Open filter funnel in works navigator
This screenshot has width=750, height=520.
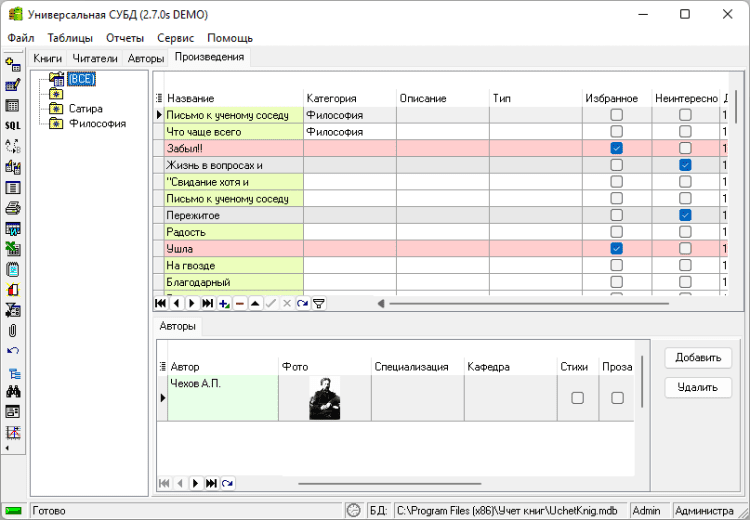pos(319,303)
